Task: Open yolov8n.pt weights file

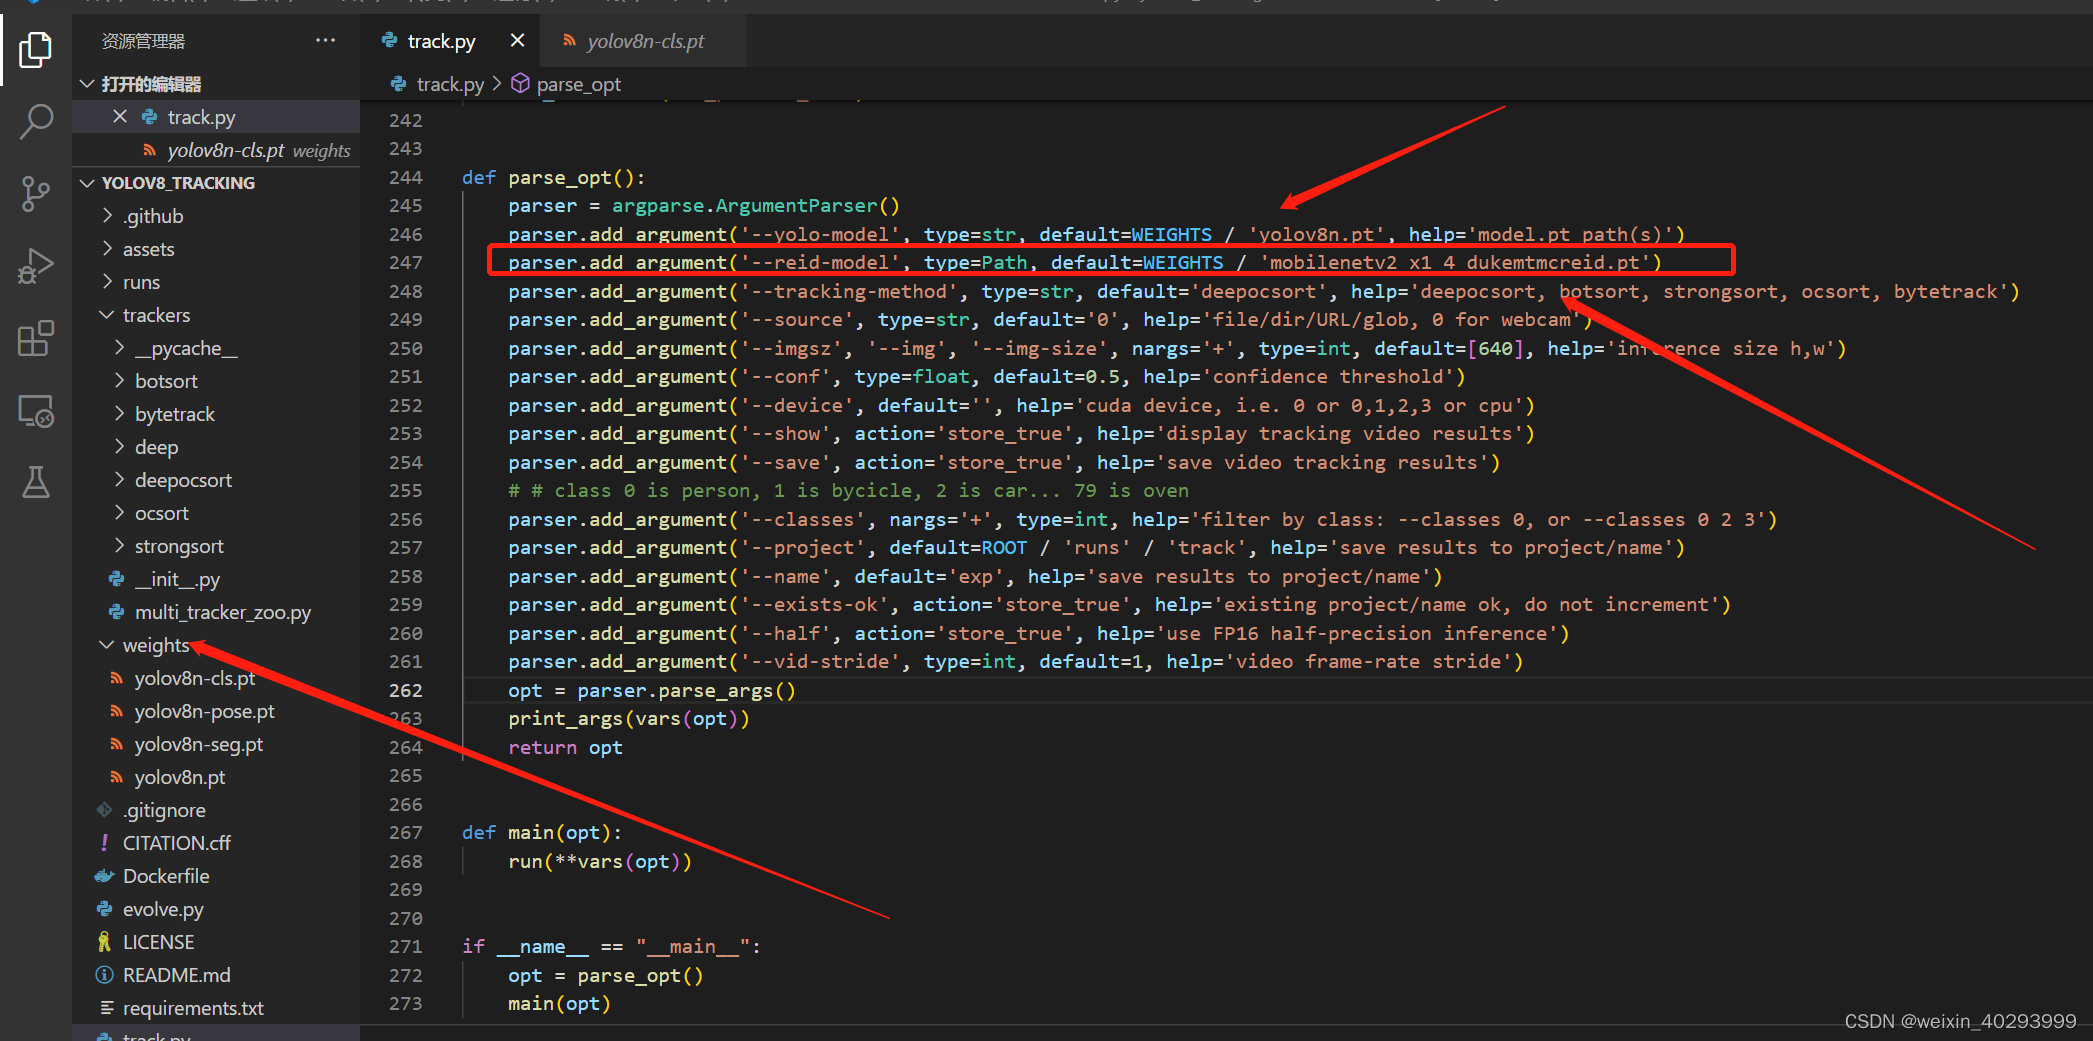Action: click(180, 777)
